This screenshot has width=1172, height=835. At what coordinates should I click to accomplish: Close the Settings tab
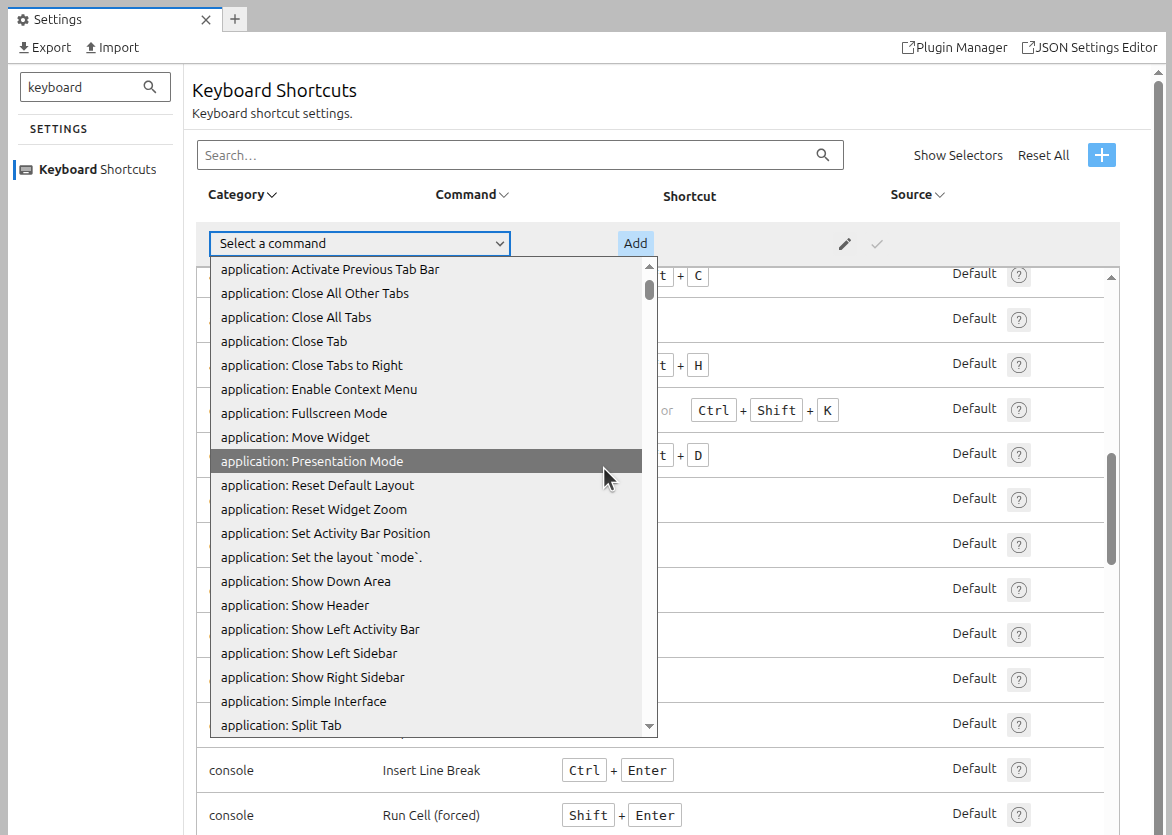[x=206, y=20]
